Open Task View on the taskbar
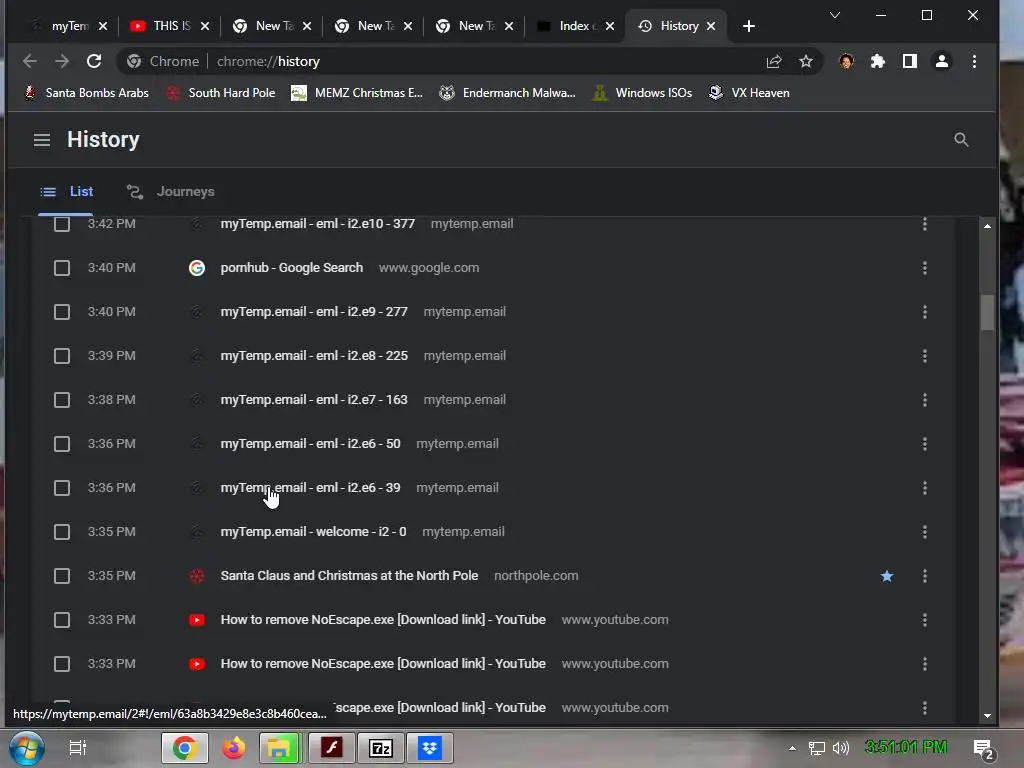This screenshot has height=768, width=1024. (x=78, y=748)
